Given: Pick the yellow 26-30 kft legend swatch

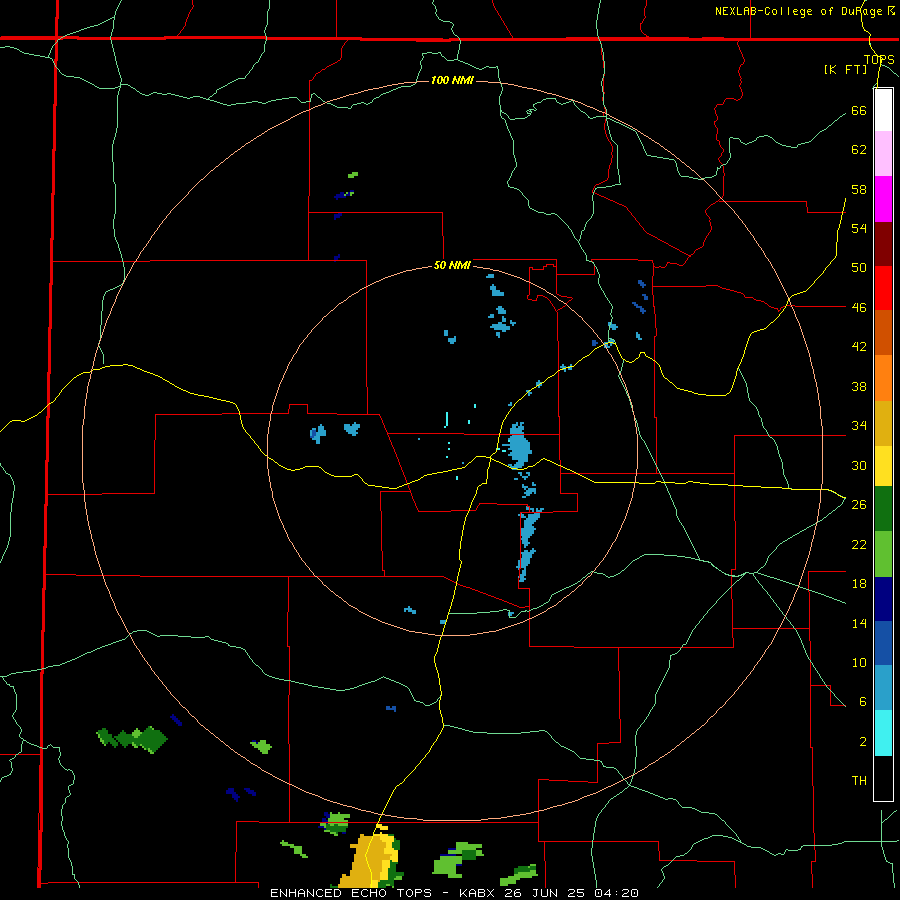Looking at the screenshot, I should tap(883, 466).
